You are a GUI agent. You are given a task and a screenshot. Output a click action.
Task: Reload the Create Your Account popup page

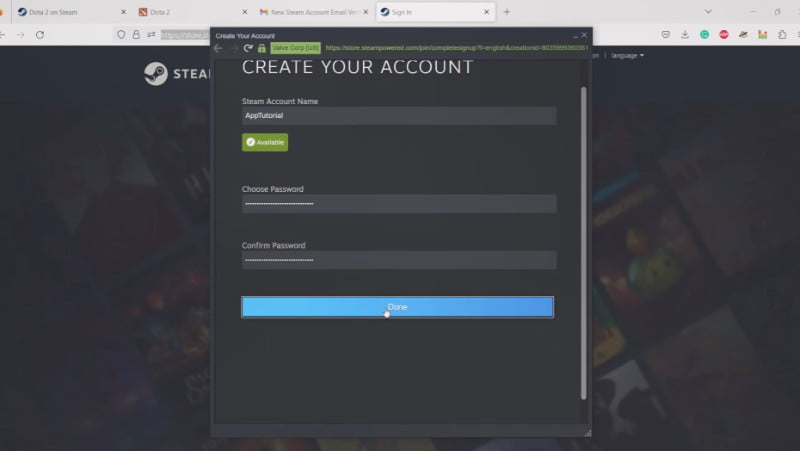pos(248,48)
